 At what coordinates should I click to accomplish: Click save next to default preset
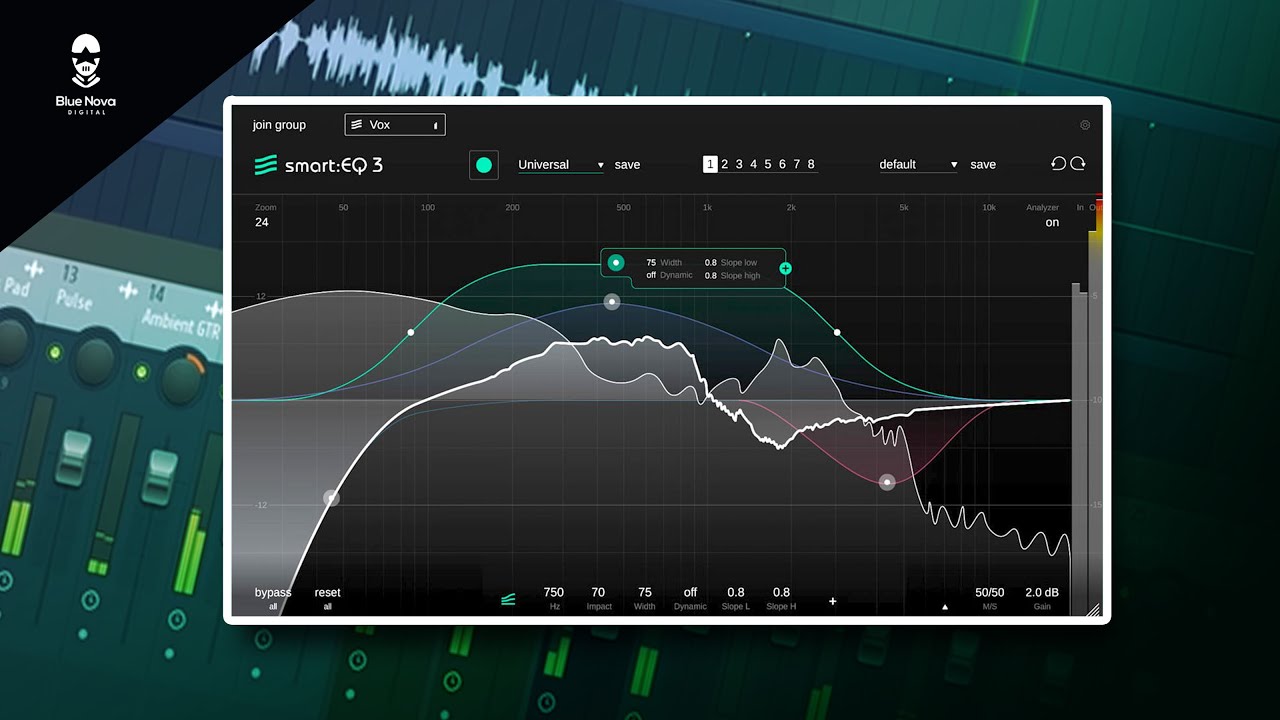pyautogui.click(x=983, y=165)
